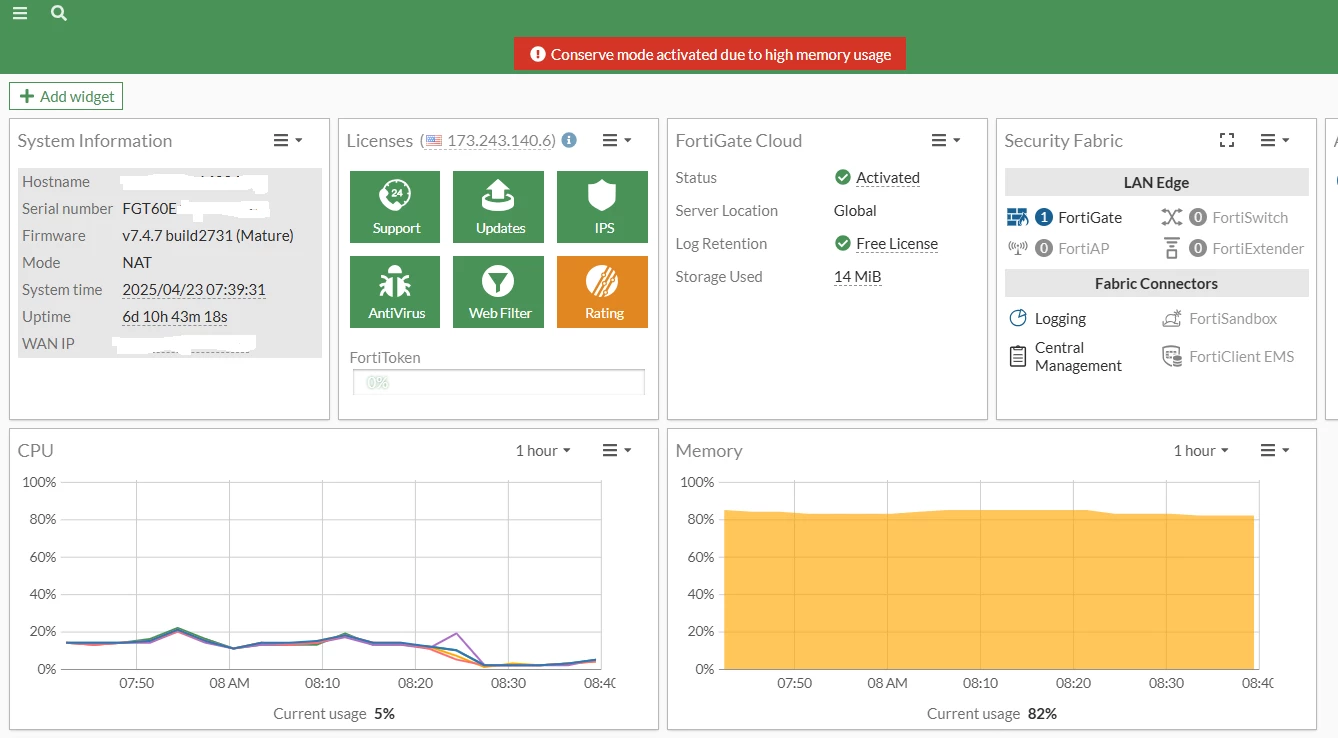The height and width of the screenshot is (738, 1338).
Task: Click the FortiAP count badge
Action: (1044, 248)
